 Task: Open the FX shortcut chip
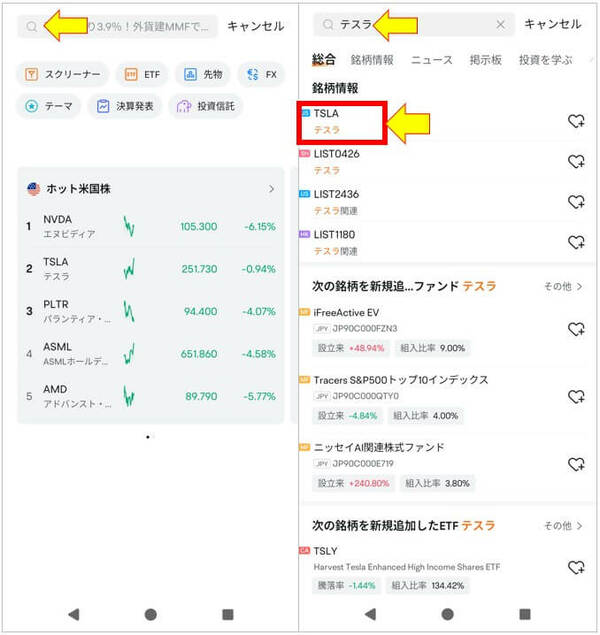coord(262,75)
